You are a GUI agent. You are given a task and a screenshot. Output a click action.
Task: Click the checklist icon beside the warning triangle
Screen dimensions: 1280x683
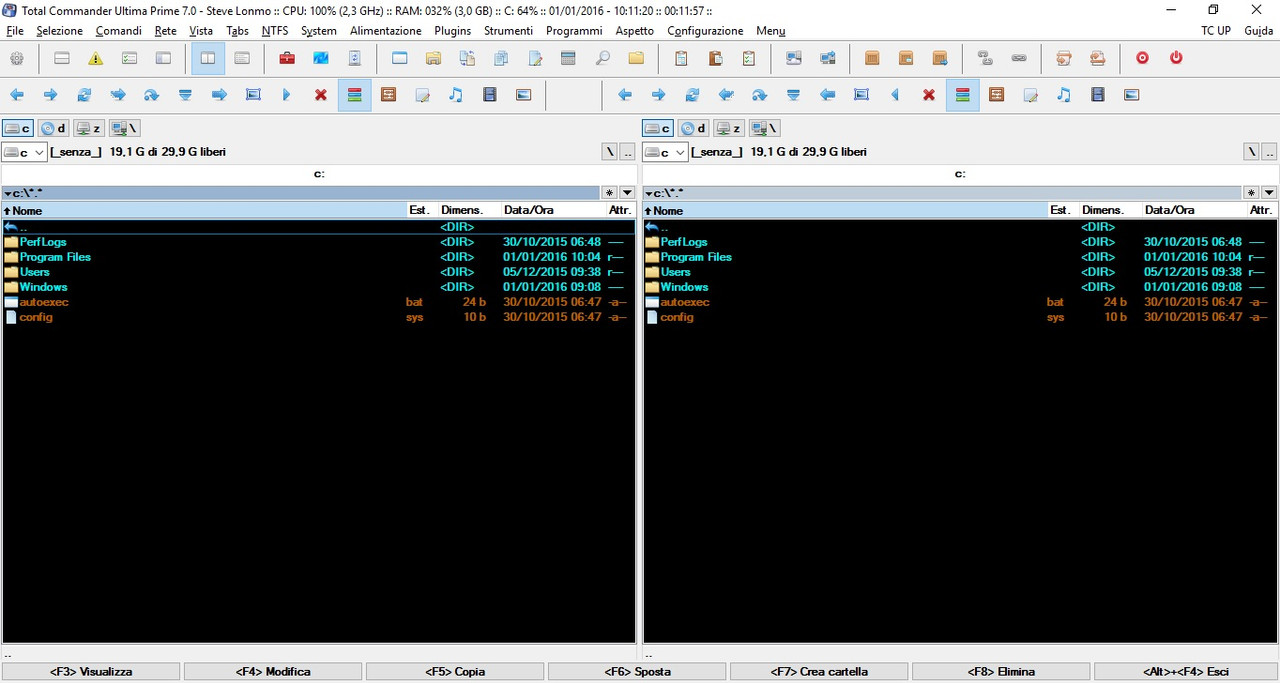[129, 59]
